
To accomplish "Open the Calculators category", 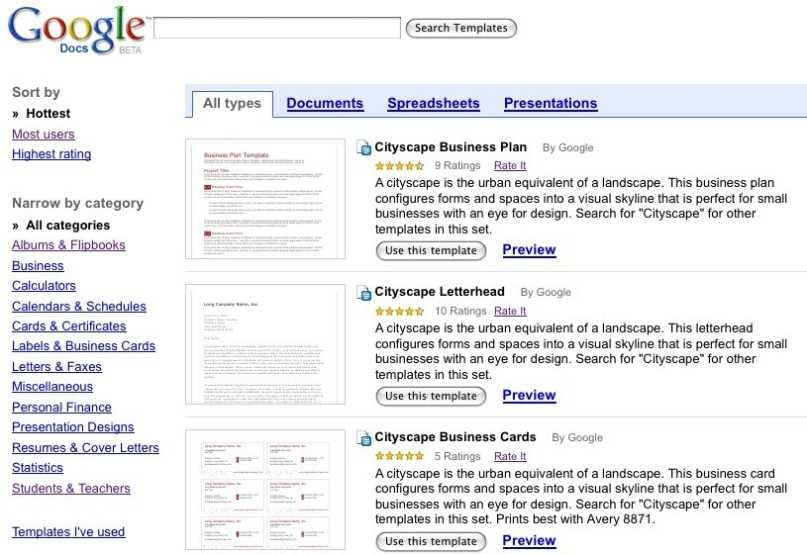I will 44,286.
